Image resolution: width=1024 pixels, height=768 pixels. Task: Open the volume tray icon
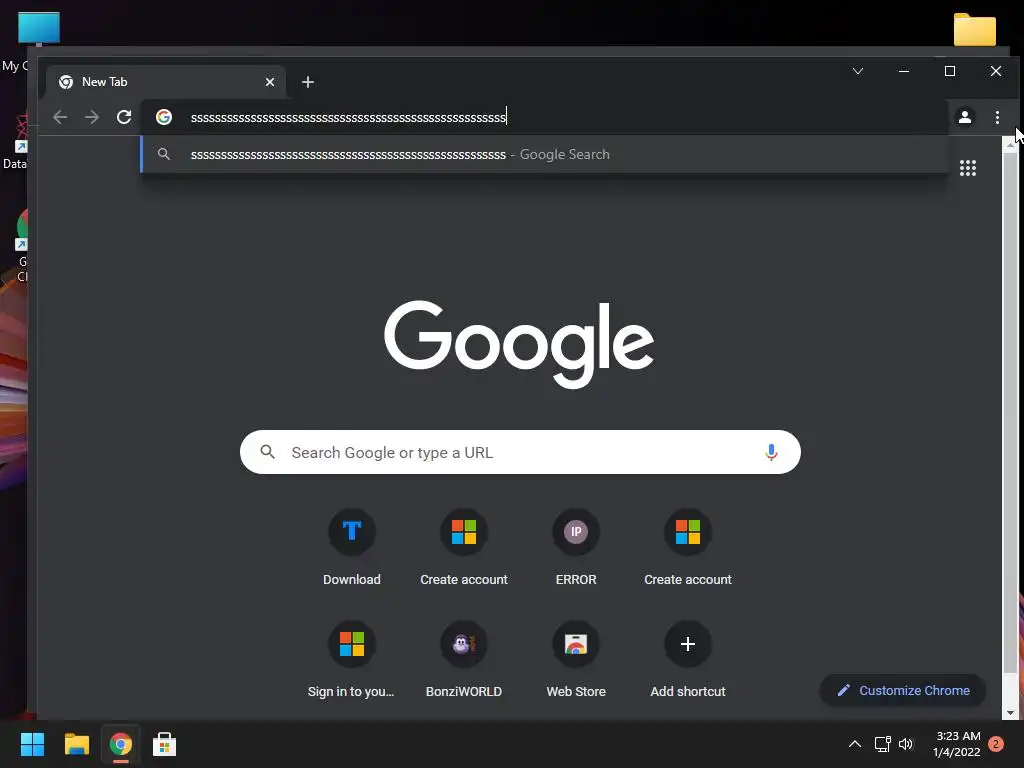(x=906, y=744)
